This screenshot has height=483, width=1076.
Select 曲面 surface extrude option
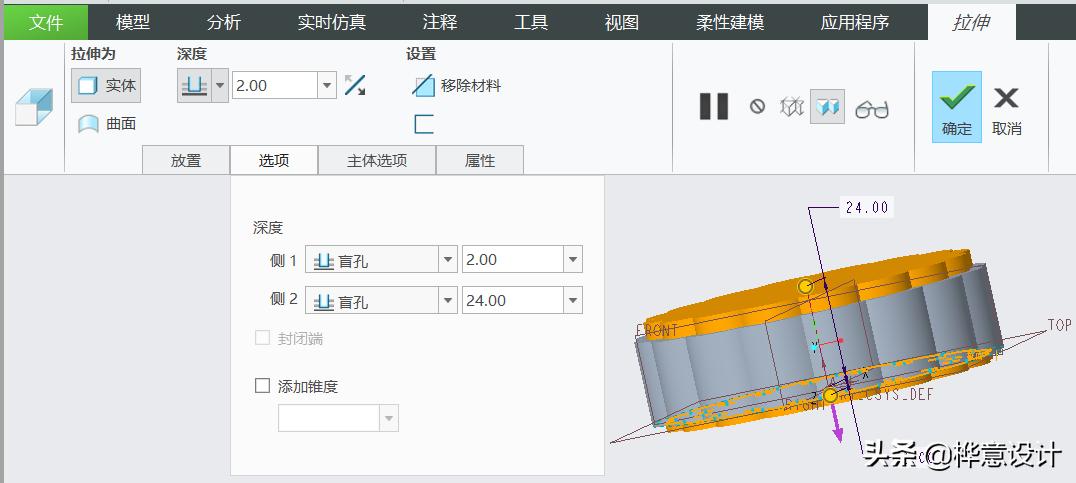click(x=107, y=124)
